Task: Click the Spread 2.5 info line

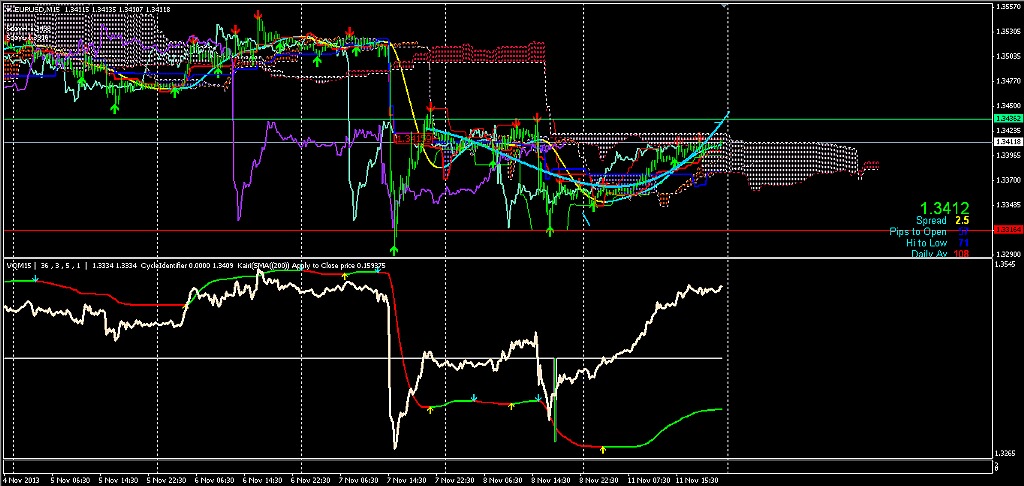Action: (942, 221)
